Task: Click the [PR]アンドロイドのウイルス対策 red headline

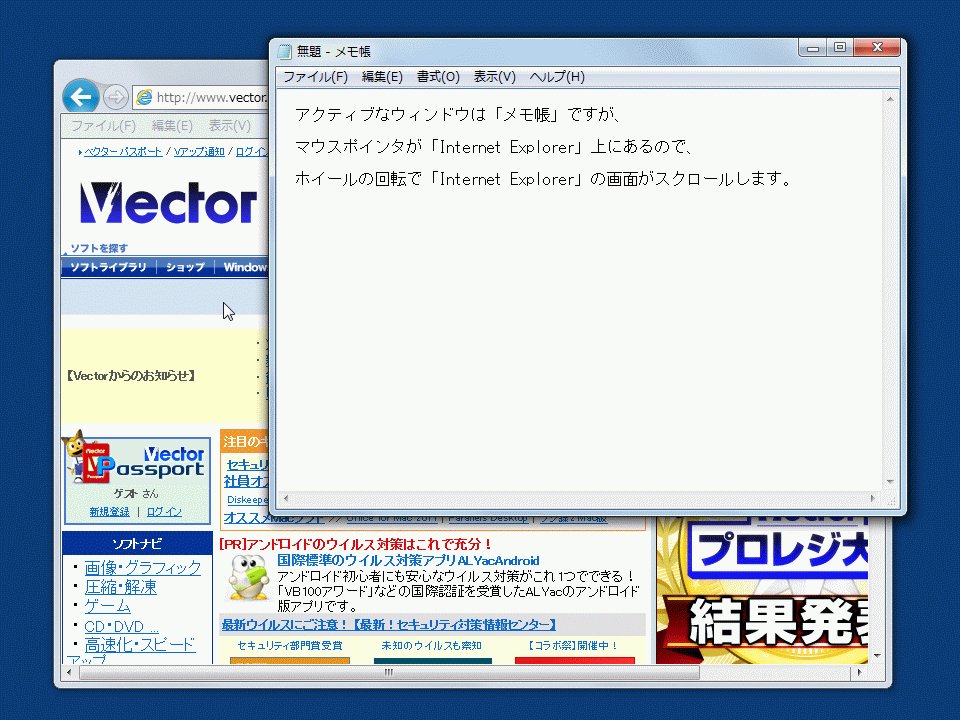Action: (356, 544)
